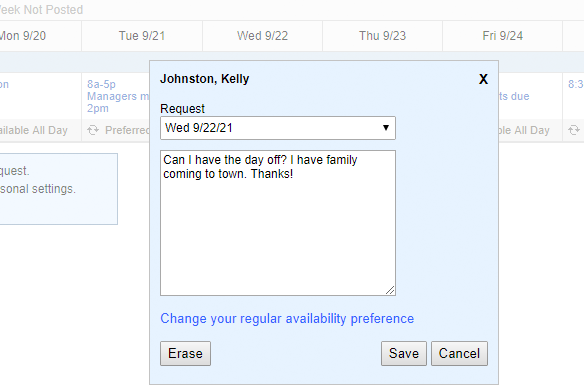Select the Thu 9/23 column header
Image resolution: width=584 pixels, height=389 pixels.
383,36
